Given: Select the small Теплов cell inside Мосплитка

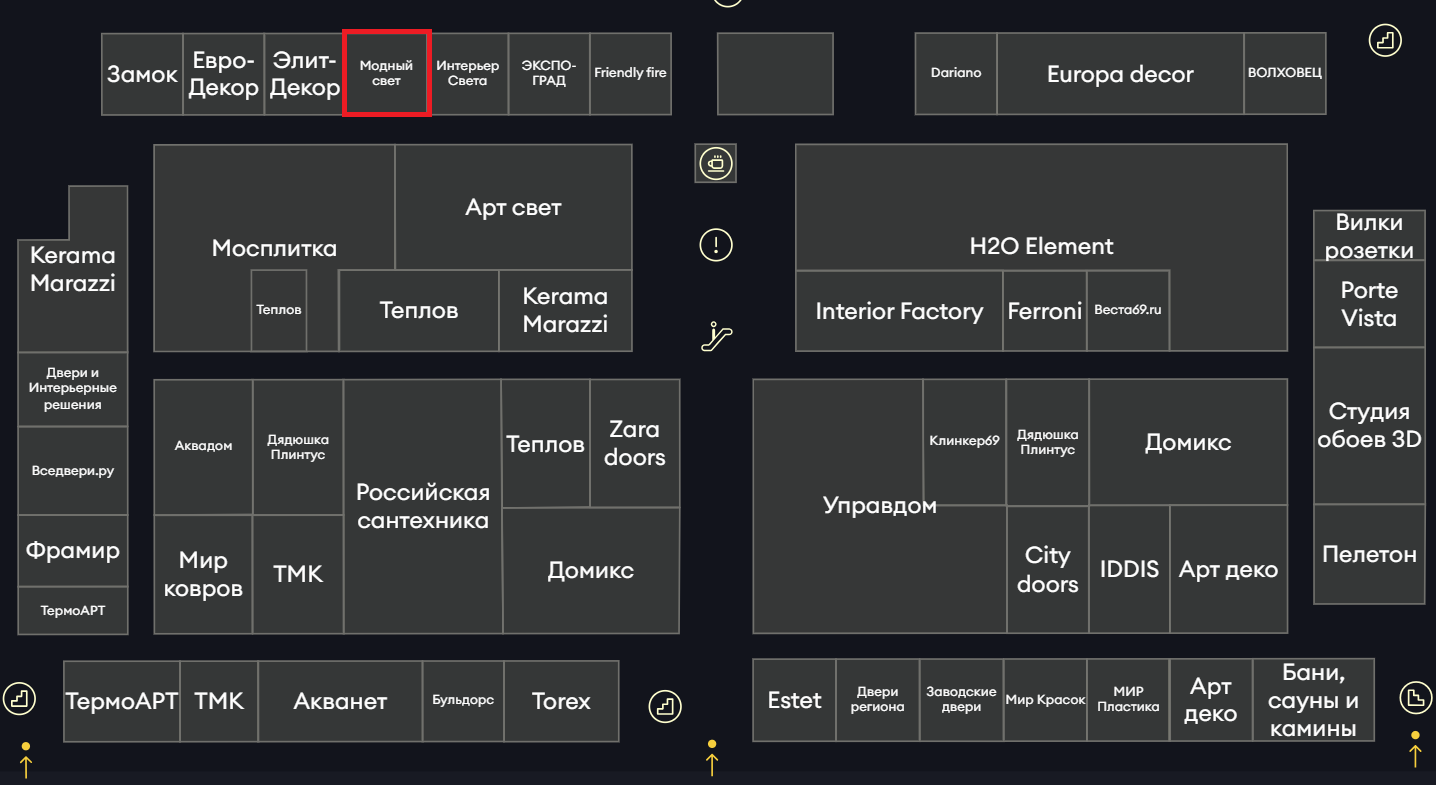Looking at the screenshot, I should [279, 310].
